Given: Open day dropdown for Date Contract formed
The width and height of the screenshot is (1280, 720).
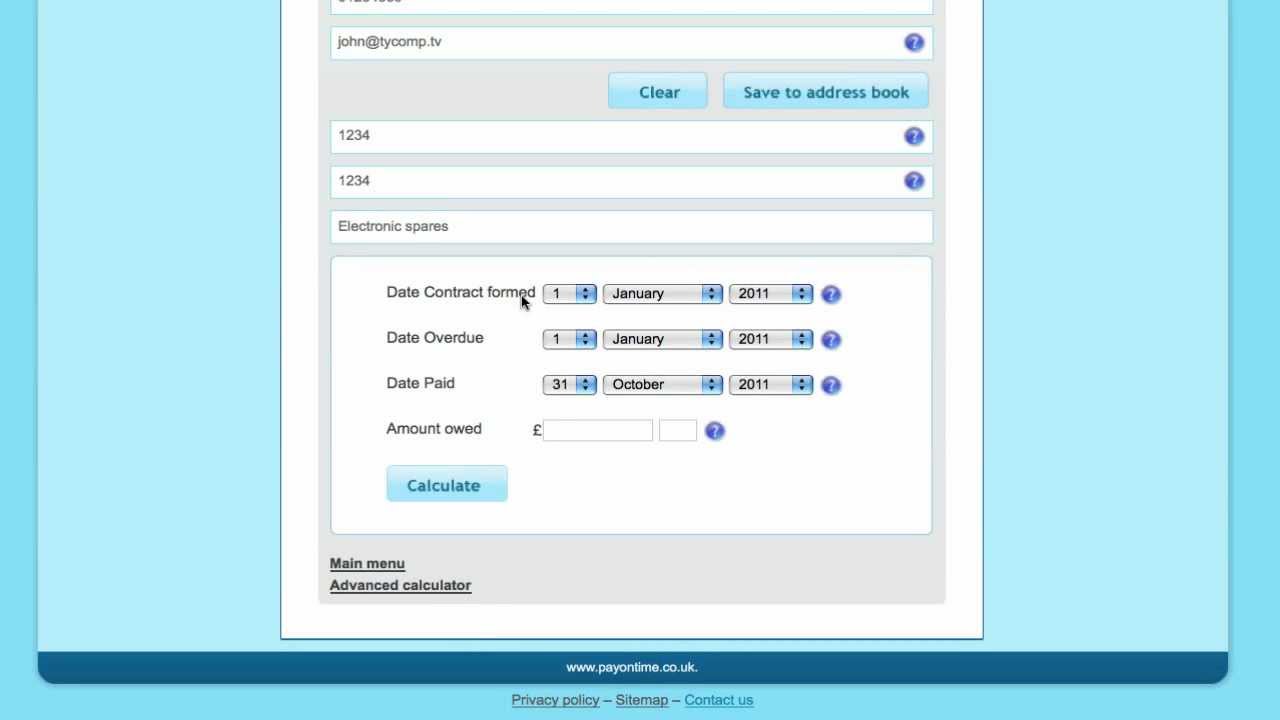Looking at the screenshot, I should pyautogui.click(x=570, y=294).
